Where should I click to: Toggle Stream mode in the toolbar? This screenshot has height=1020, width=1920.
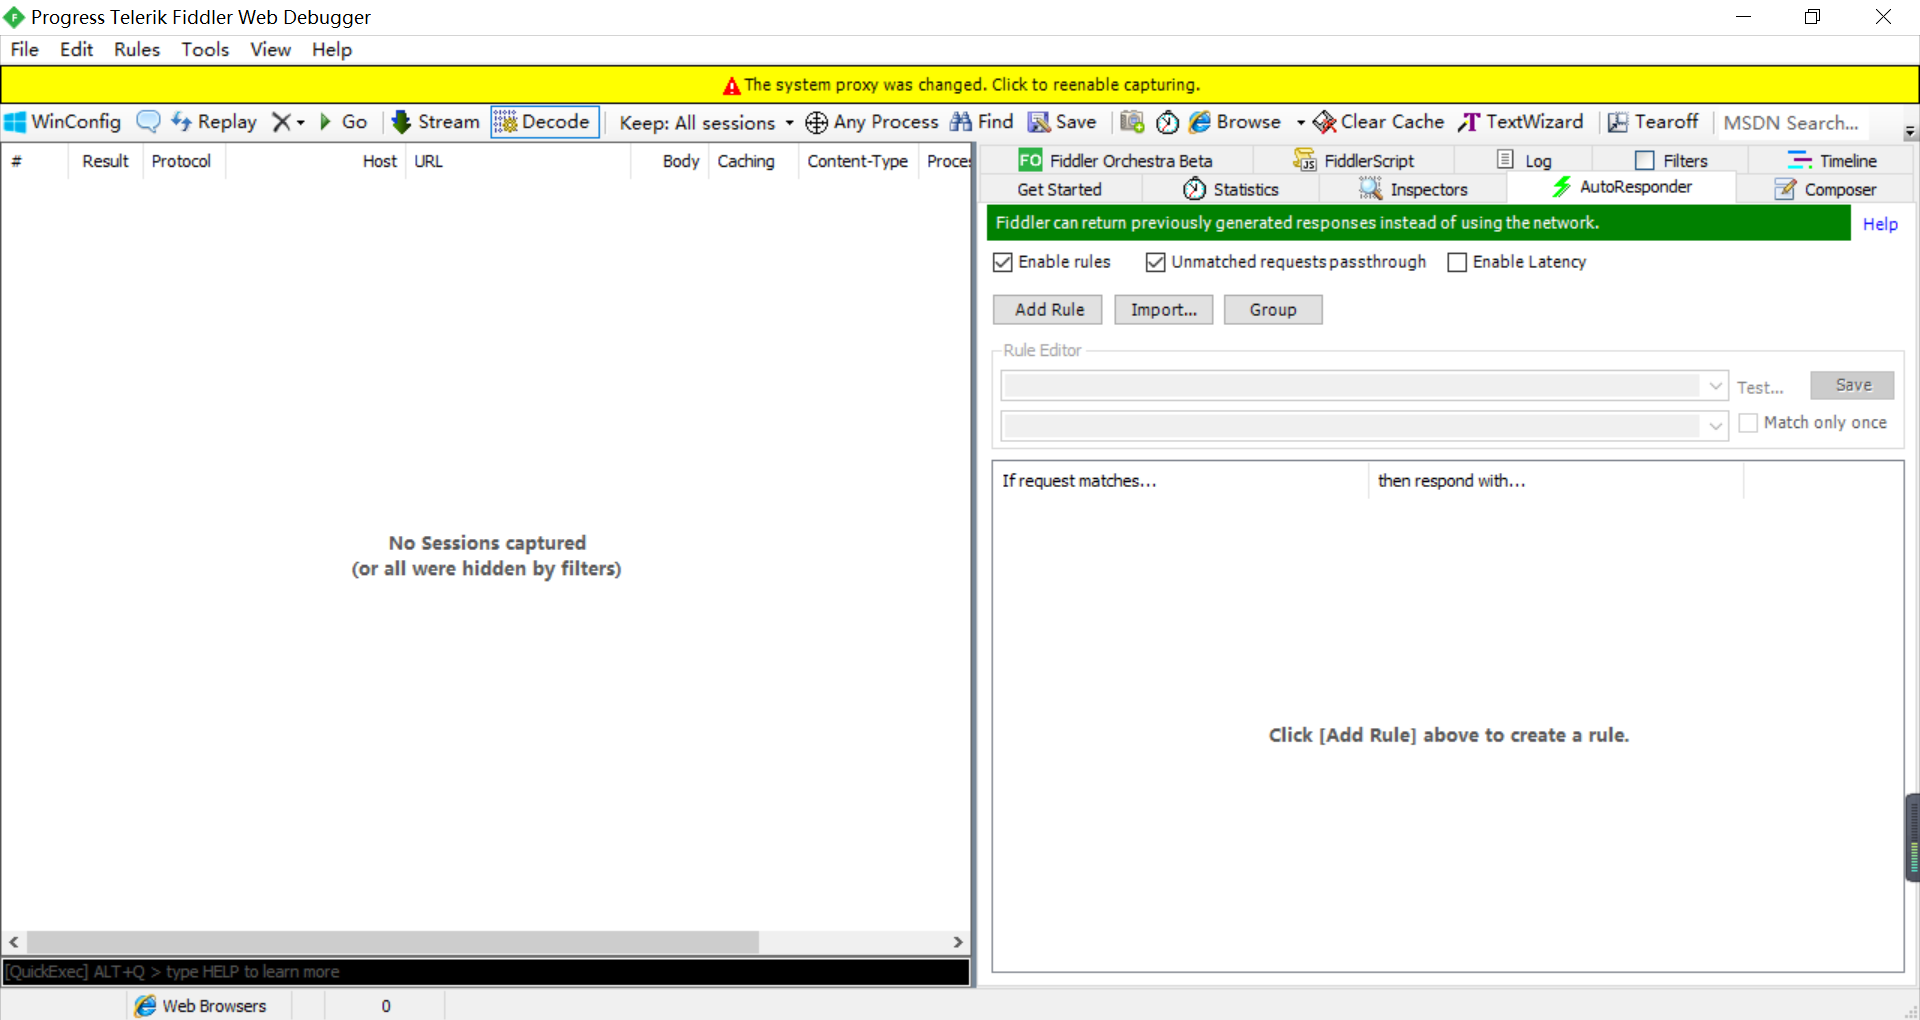pos(436,122)
